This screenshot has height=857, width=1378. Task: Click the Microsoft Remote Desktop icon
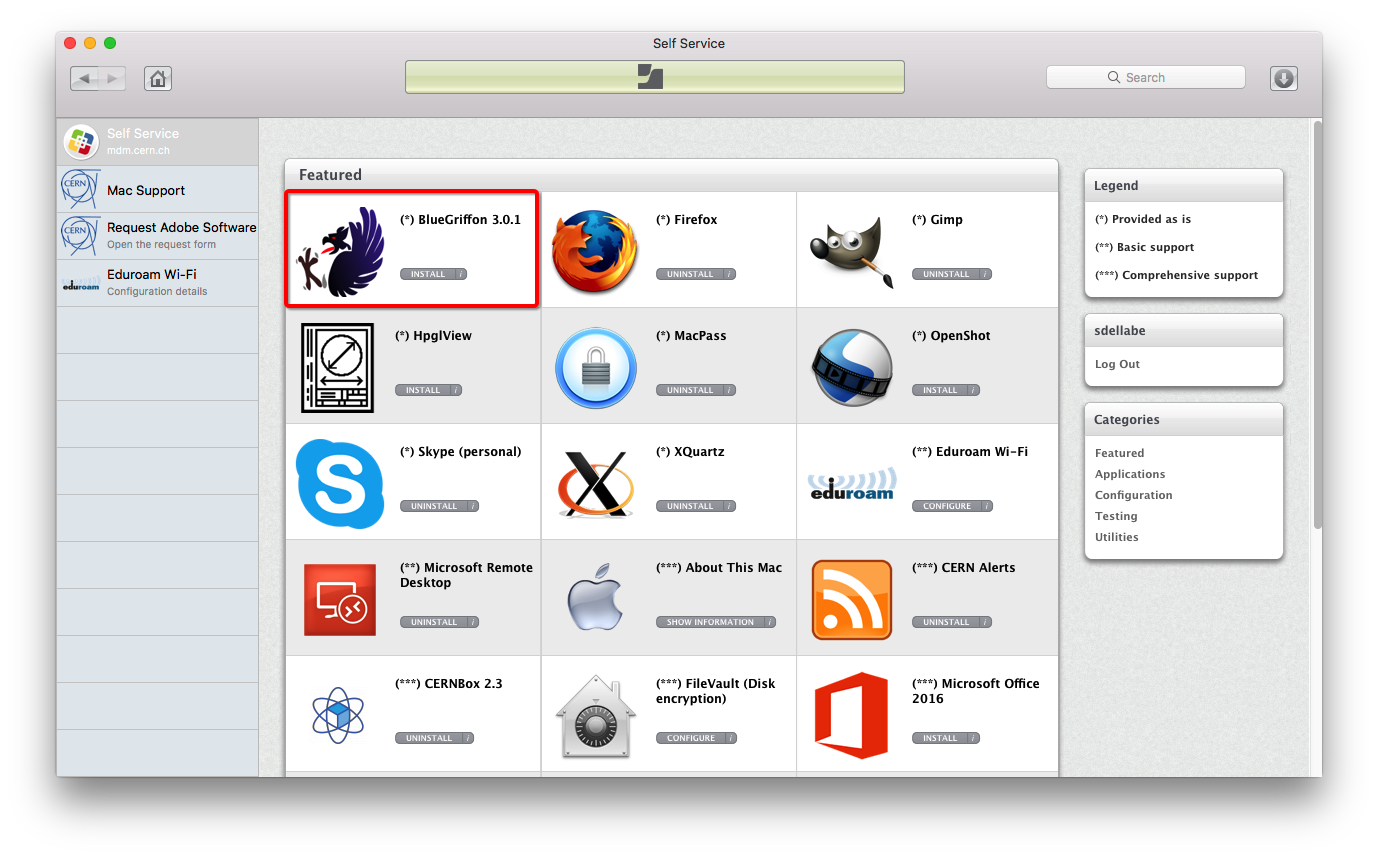[340, 600]
